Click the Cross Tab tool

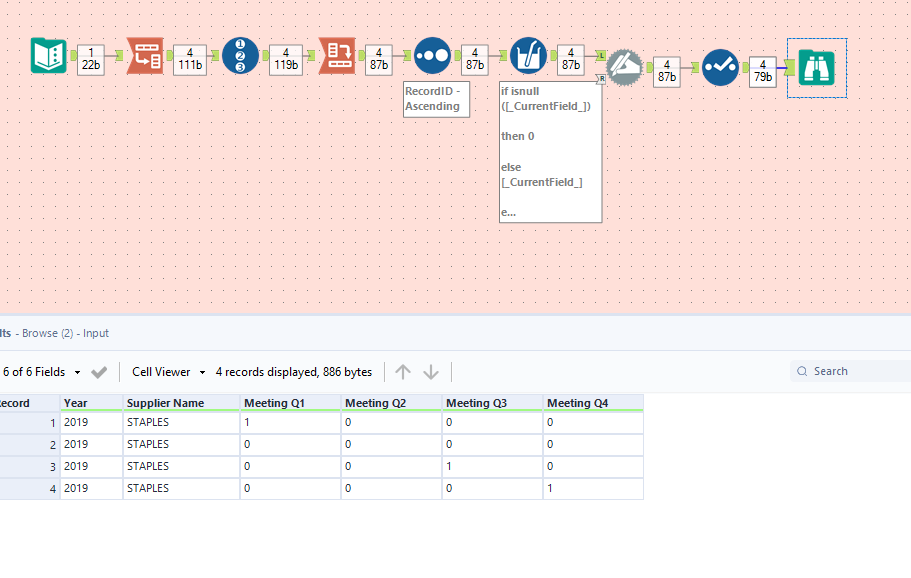pyautogui.click(x=336, y=55)
